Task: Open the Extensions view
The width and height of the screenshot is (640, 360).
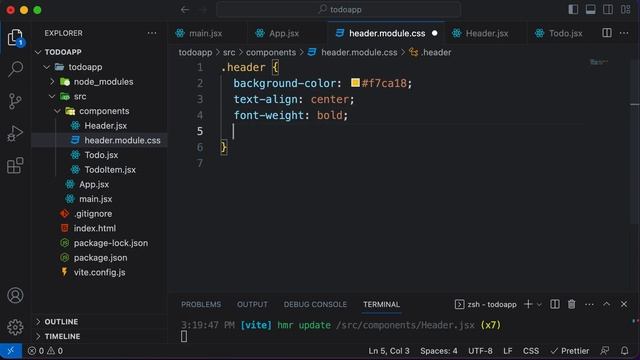Action: click(x=15, y=165)
